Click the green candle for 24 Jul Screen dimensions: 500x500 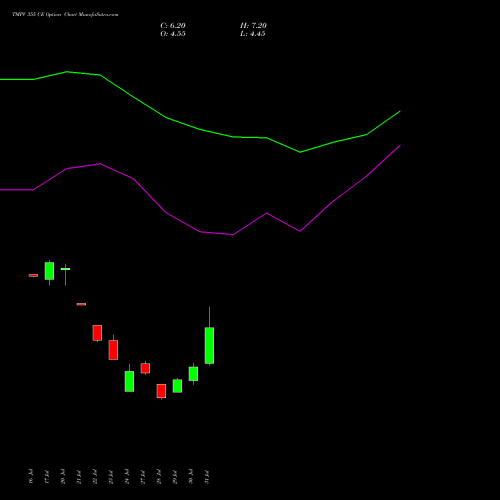(129, 381)
